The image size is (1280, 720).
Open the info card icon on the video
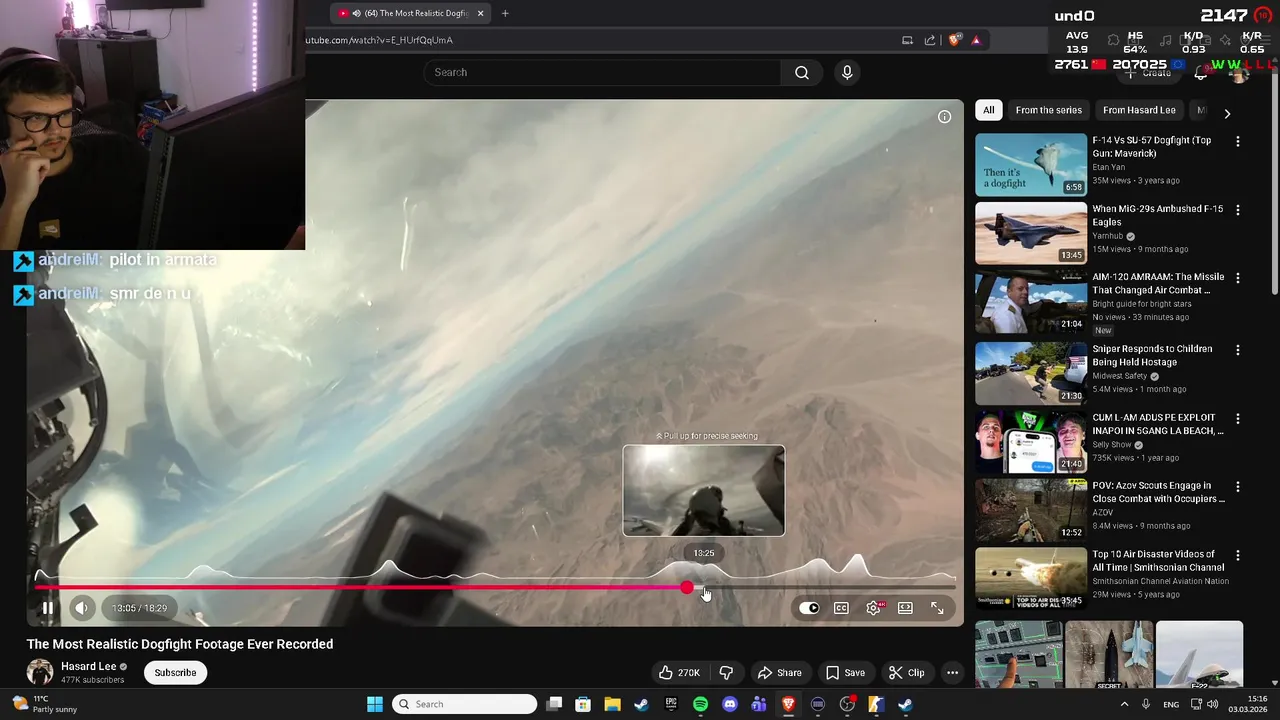point(944,117)
